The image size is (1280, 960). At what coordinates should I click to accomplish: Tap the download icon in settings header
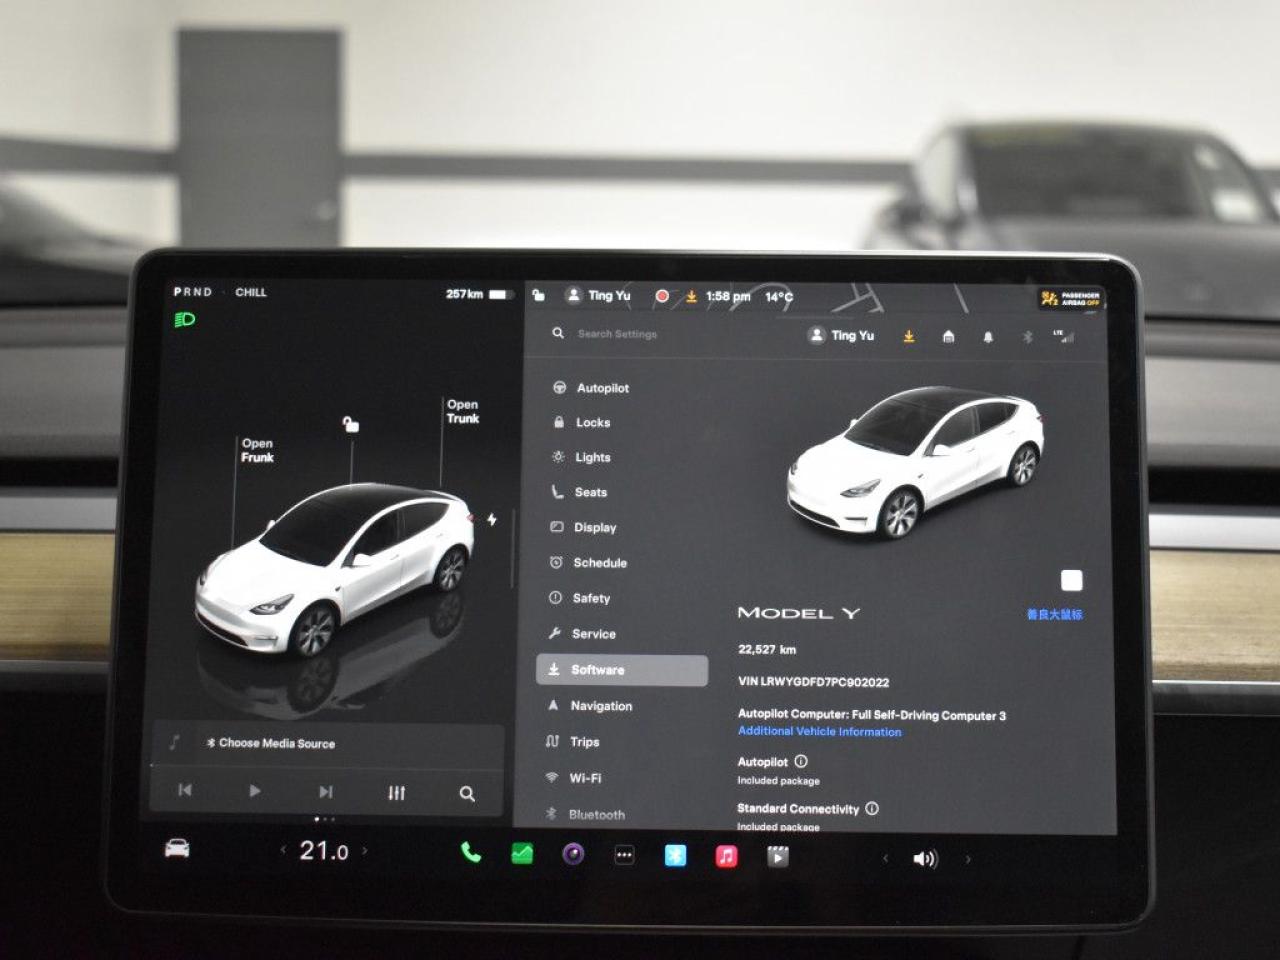pyautogui.click(x=909, y=336)
